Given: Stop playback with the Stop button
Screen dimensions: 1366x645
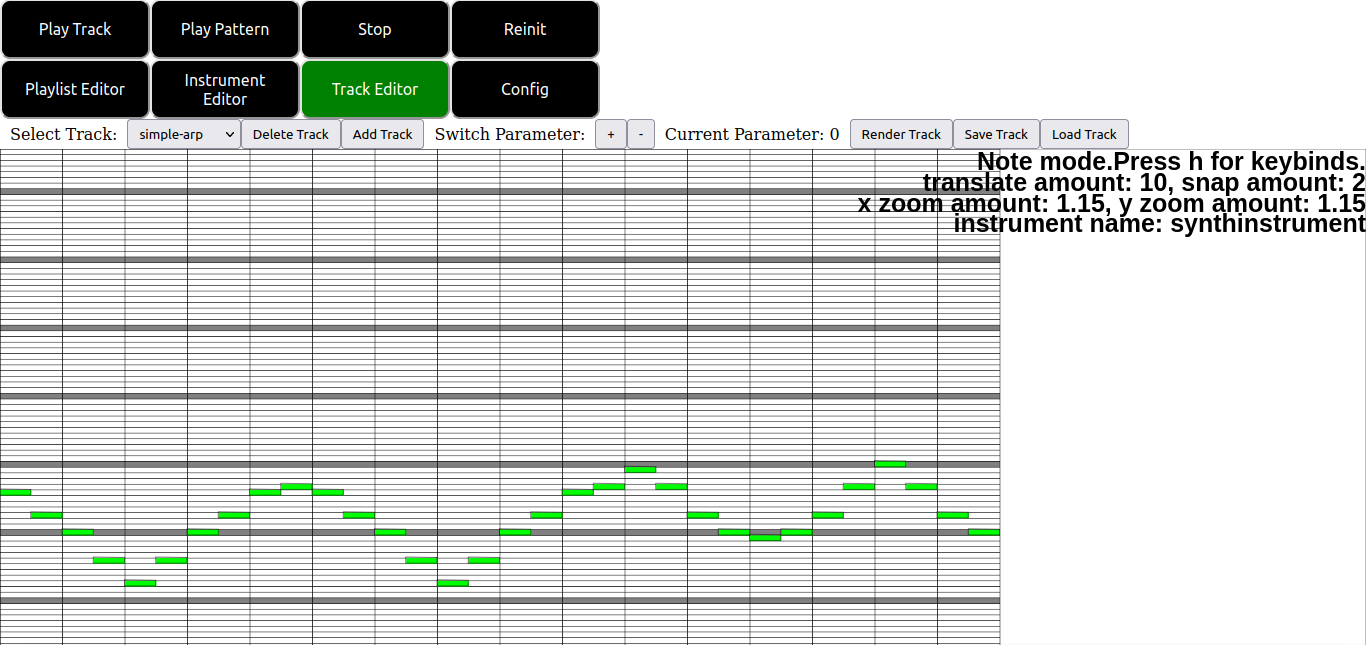Looking at the screenshot, I should tap(375, 29).
